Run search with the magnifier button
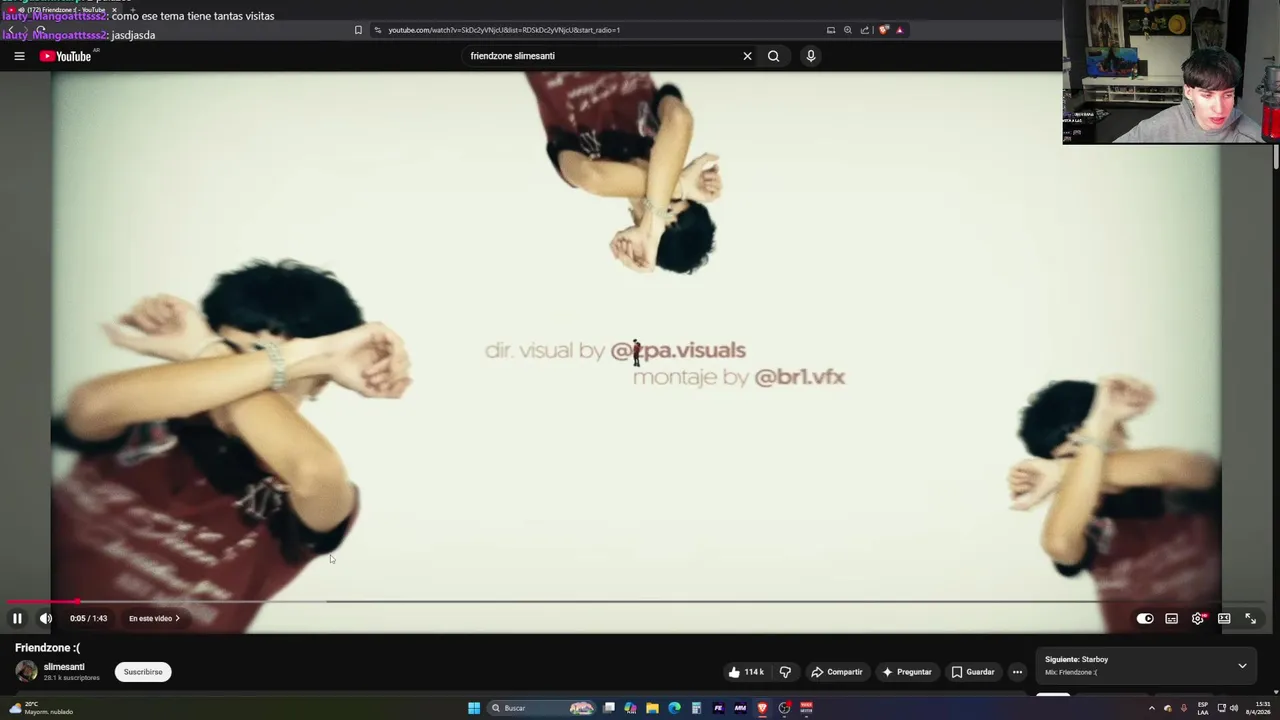The height and width of the screenshot is (720, 1280). pyautogui.click(x=773, y=56)
